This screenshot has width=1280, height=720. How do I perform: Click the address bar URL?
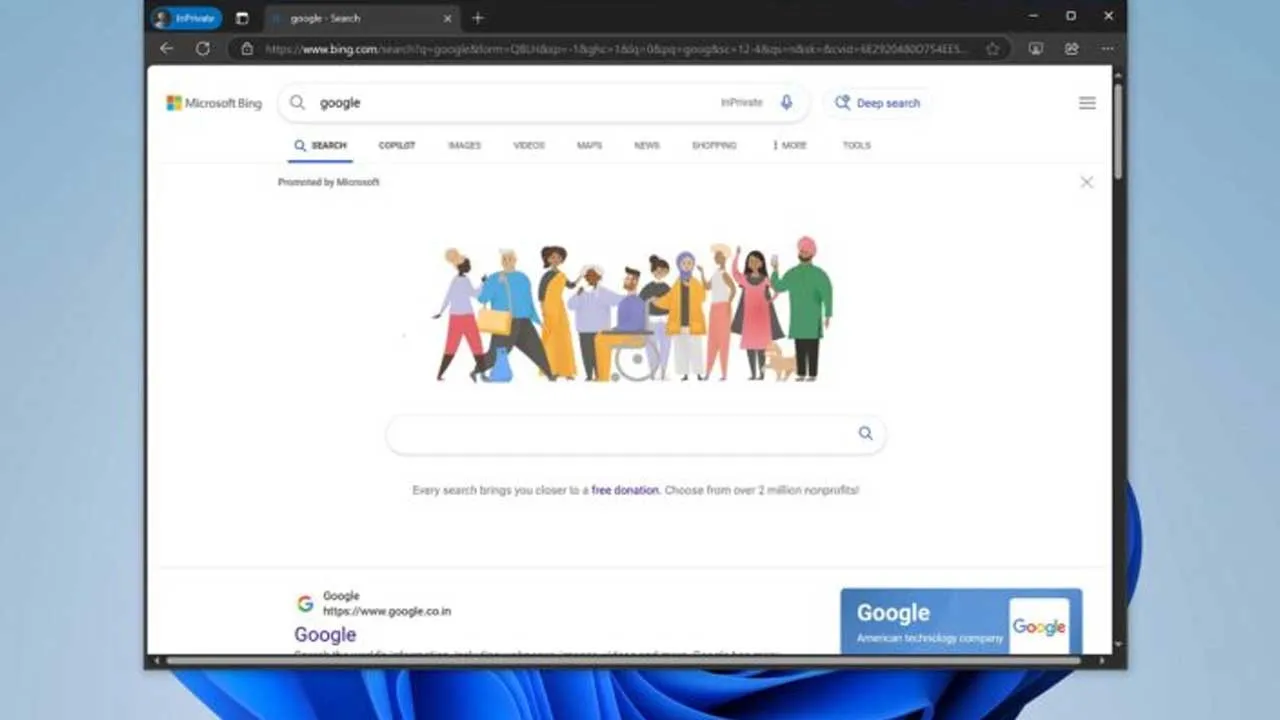(x=617, y=48)
